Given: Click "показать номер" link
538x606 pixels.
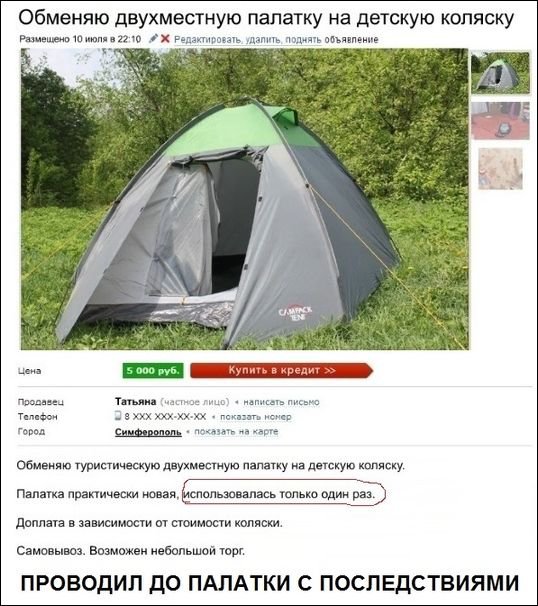Looking at the screenshot, I should tap(255, 417).
